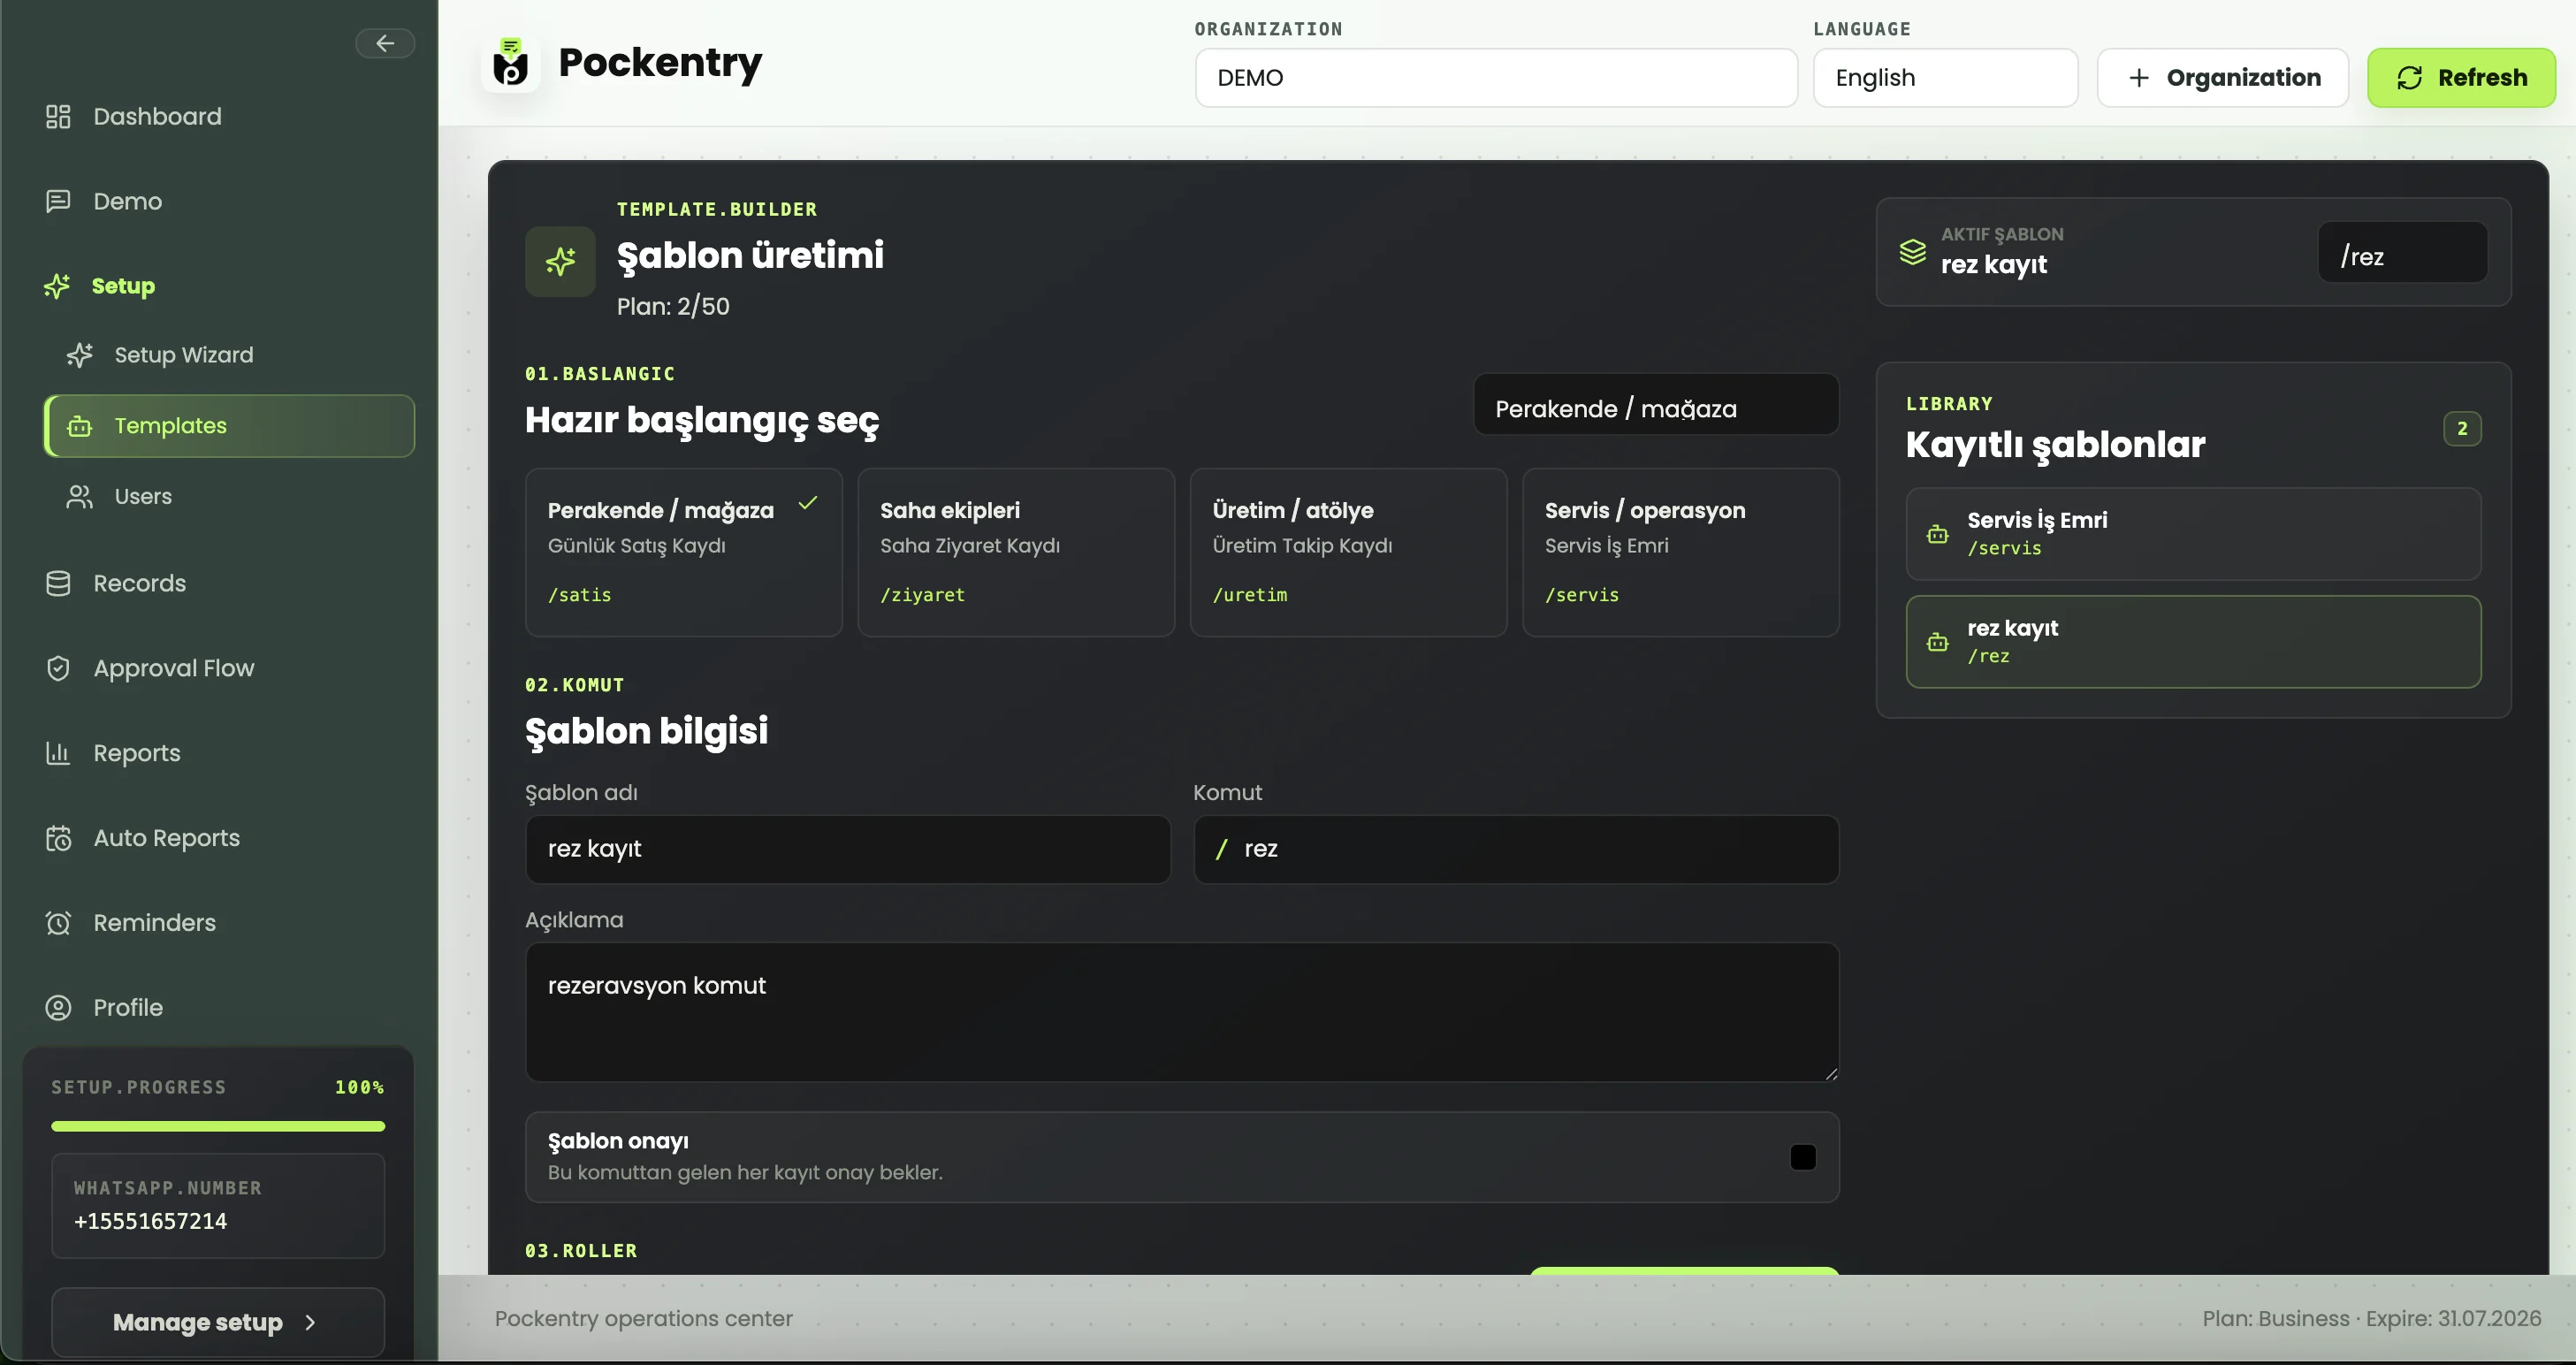
Task: Go to Demo page
Action: click(229, 201)
